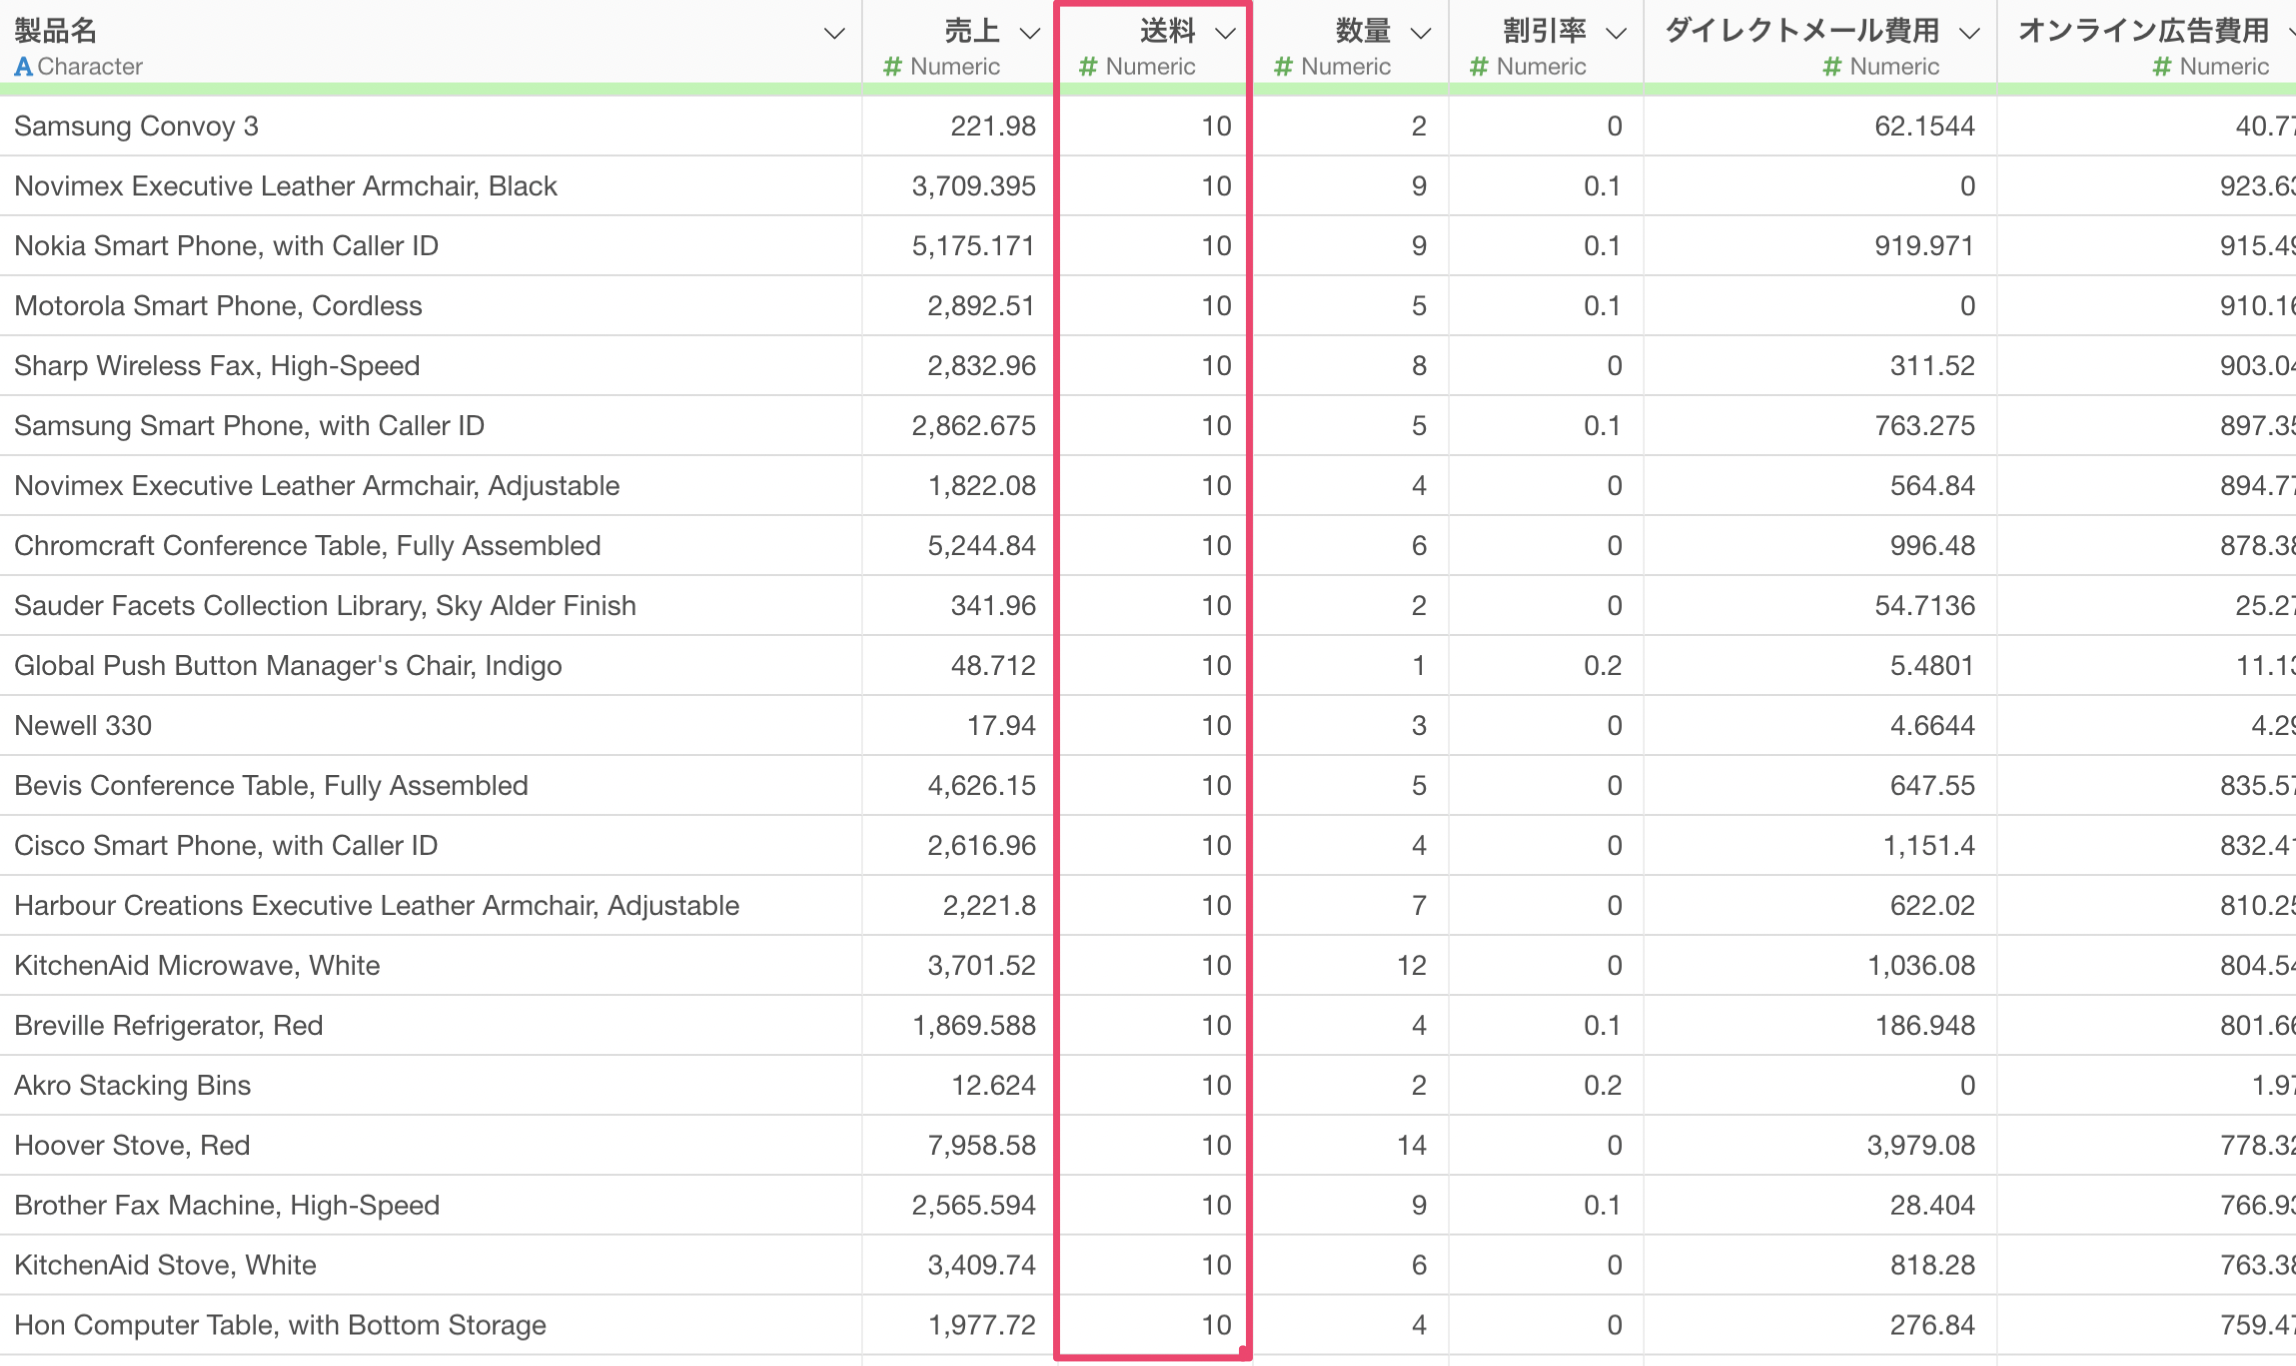Click shipping value 10 in Samsung Convoy 3 row
2296x1366 pixels.
point(1216,126)
